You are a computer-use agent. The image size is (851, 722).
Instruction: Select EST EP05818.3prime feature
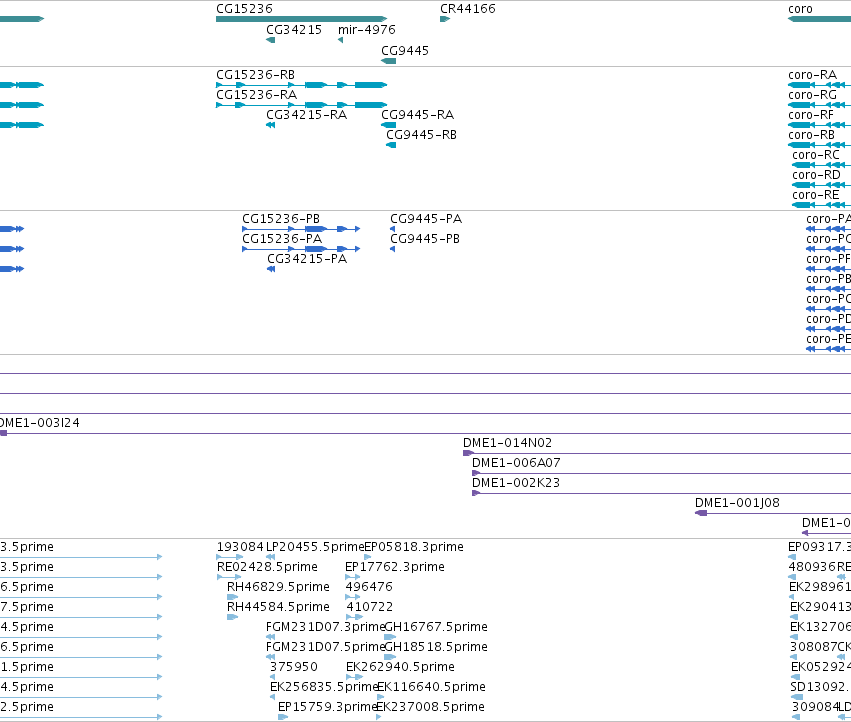[x=367, y=557]
